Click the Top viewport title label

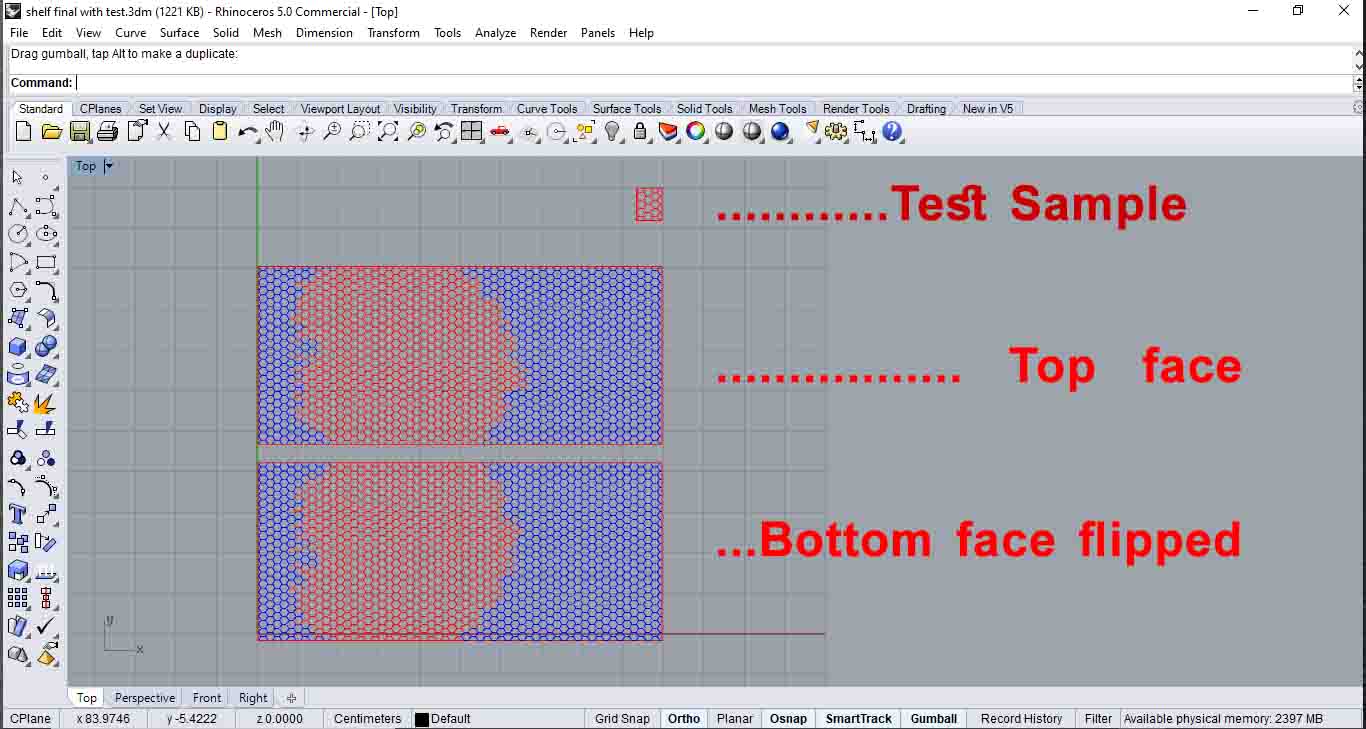tap(86, 166)
